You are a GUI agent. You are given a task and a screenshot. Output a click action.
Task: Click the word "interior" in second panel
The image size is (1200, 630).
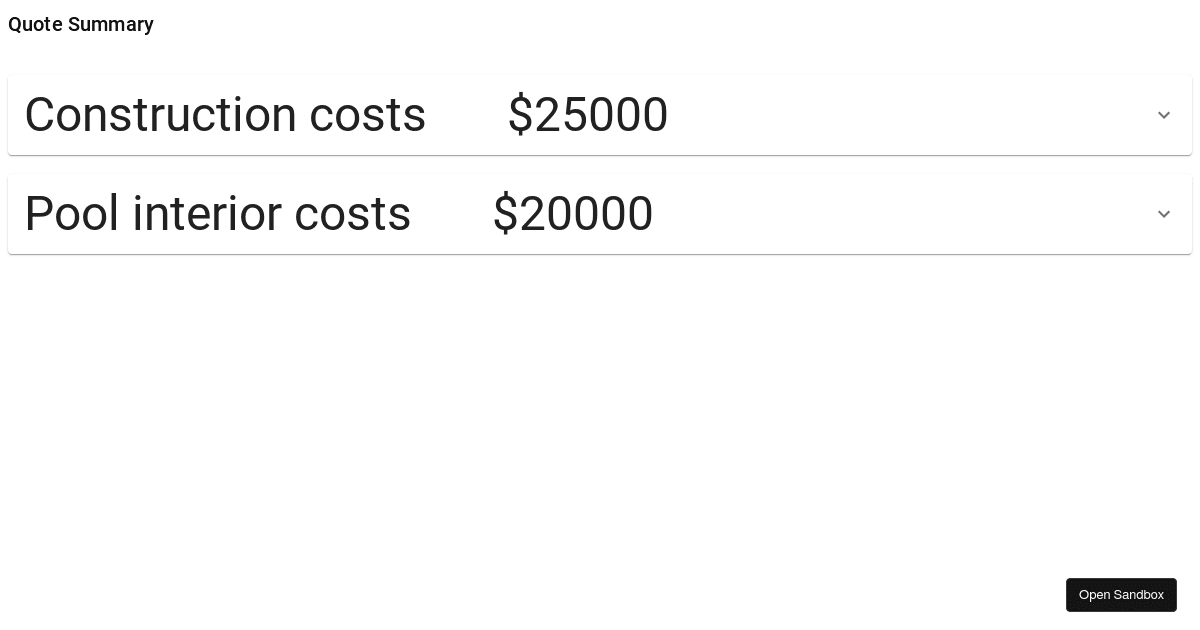pyautogui.click(x=207, y=215)
